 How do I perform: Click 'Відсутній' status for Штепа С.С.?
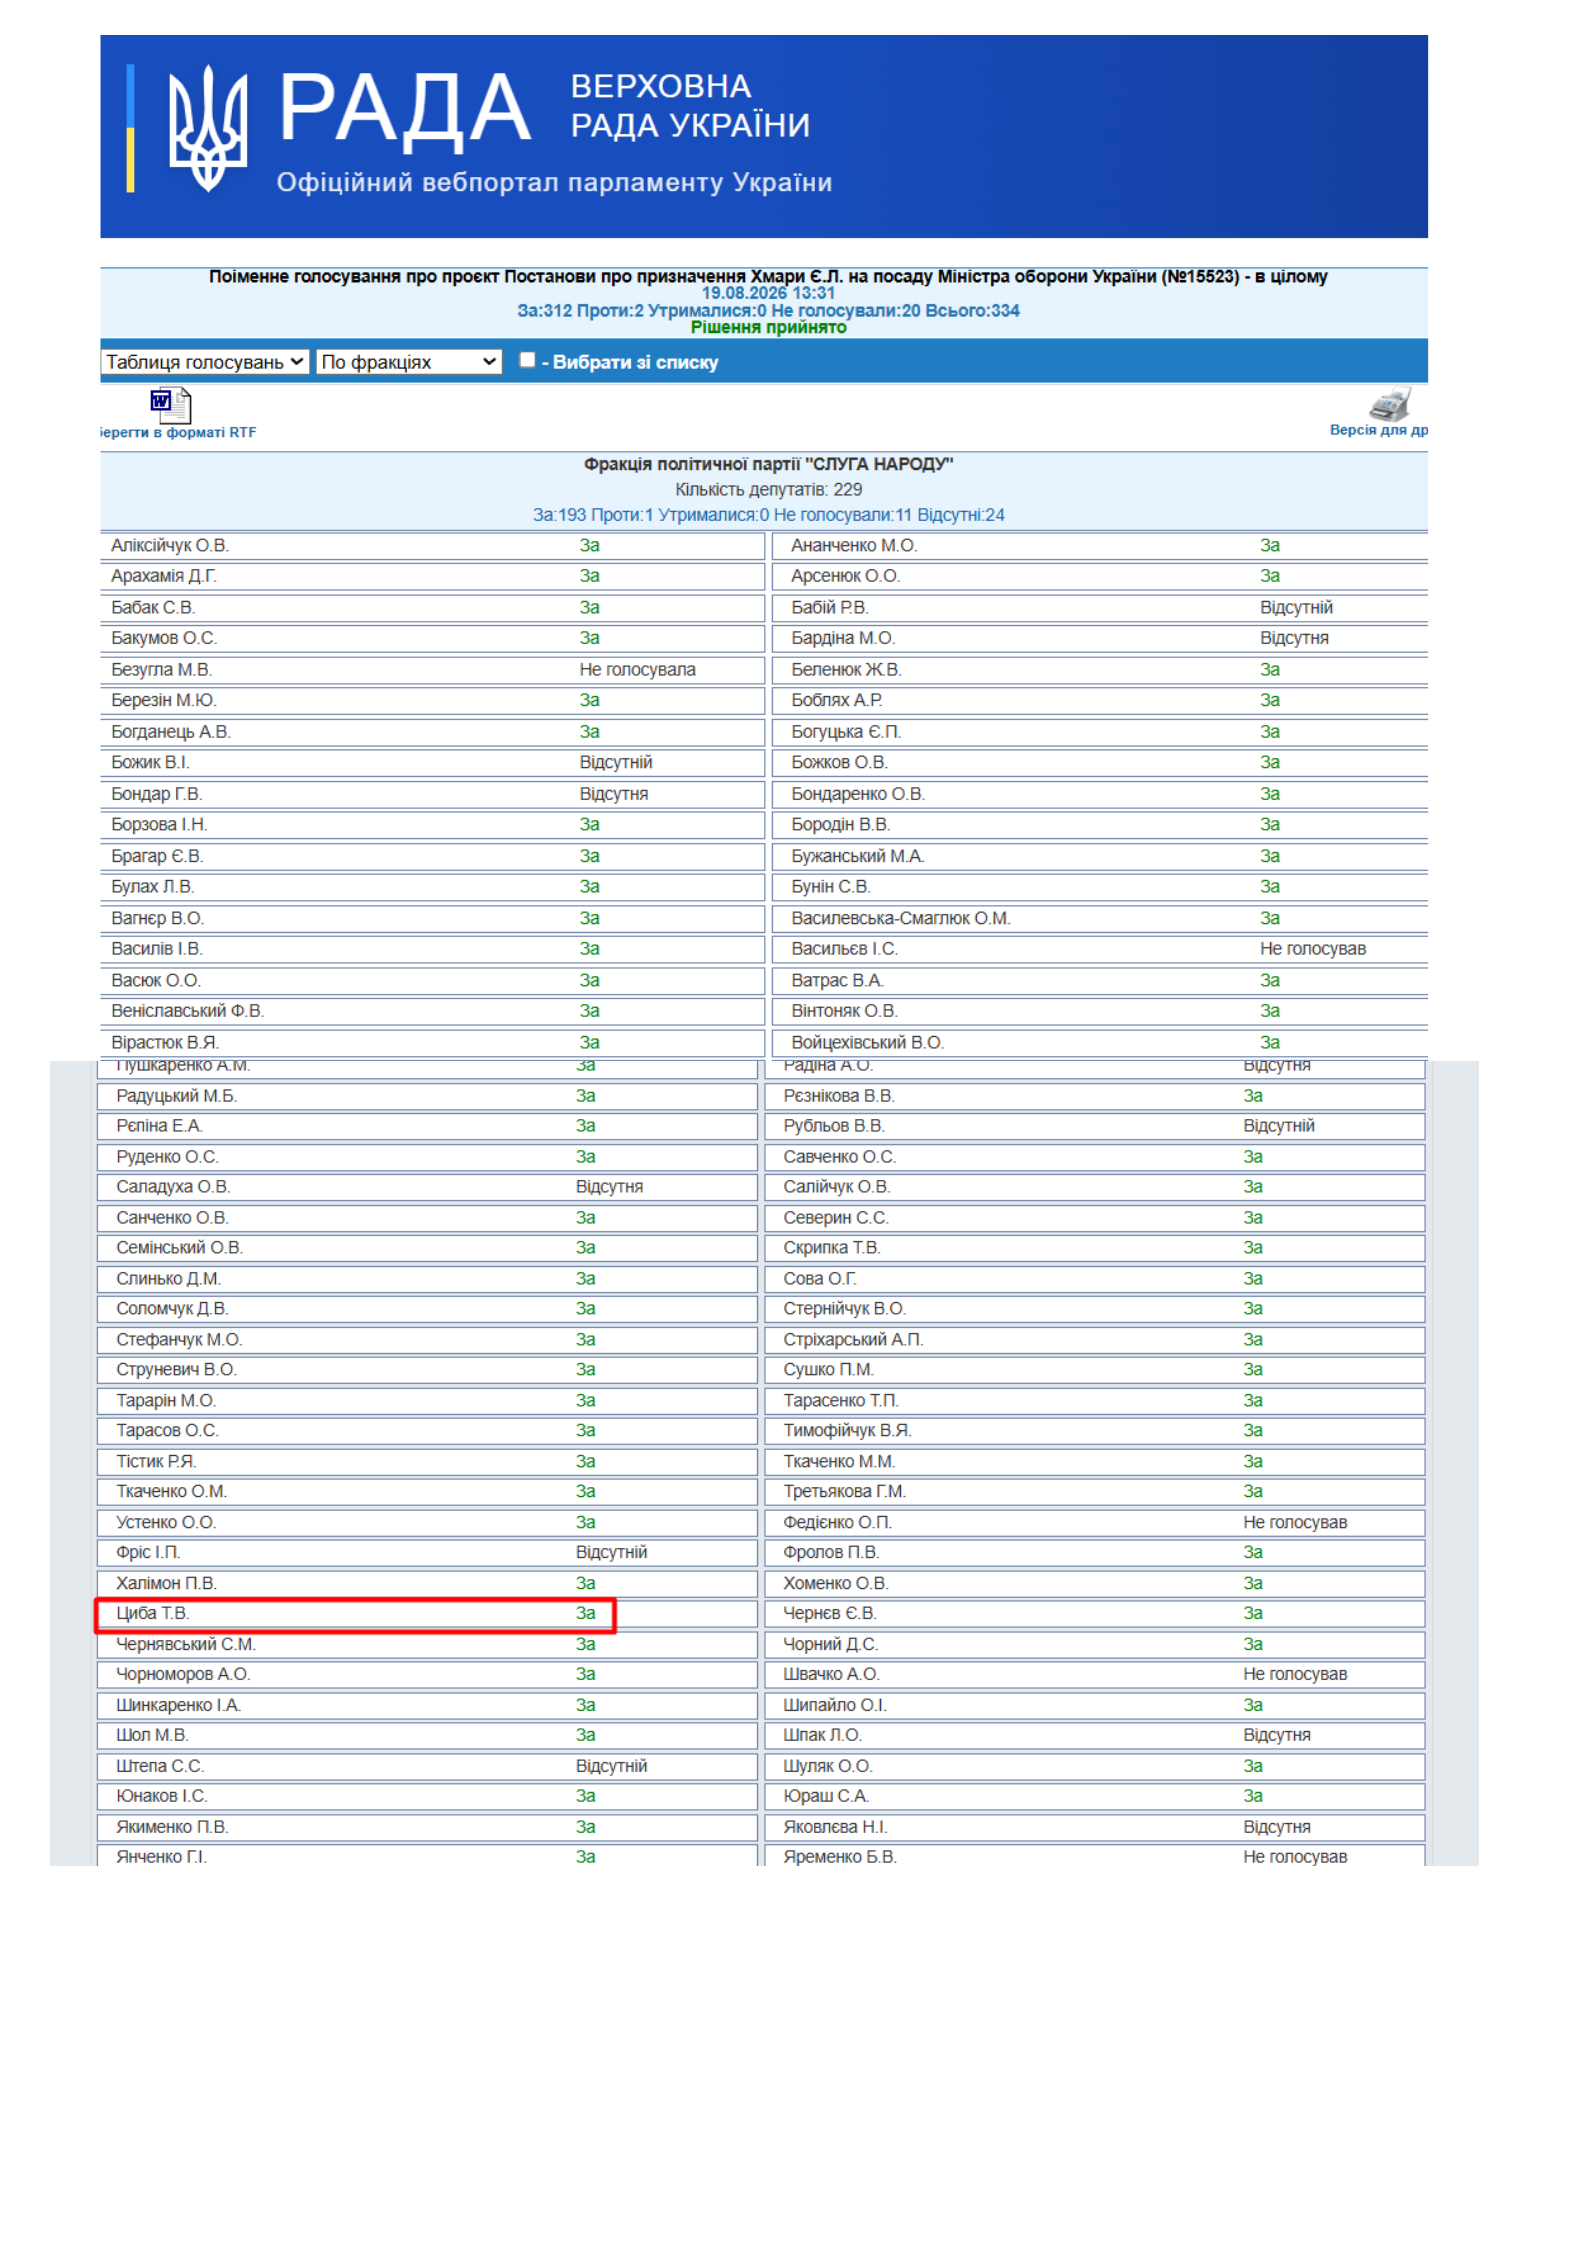point(611,1766)
